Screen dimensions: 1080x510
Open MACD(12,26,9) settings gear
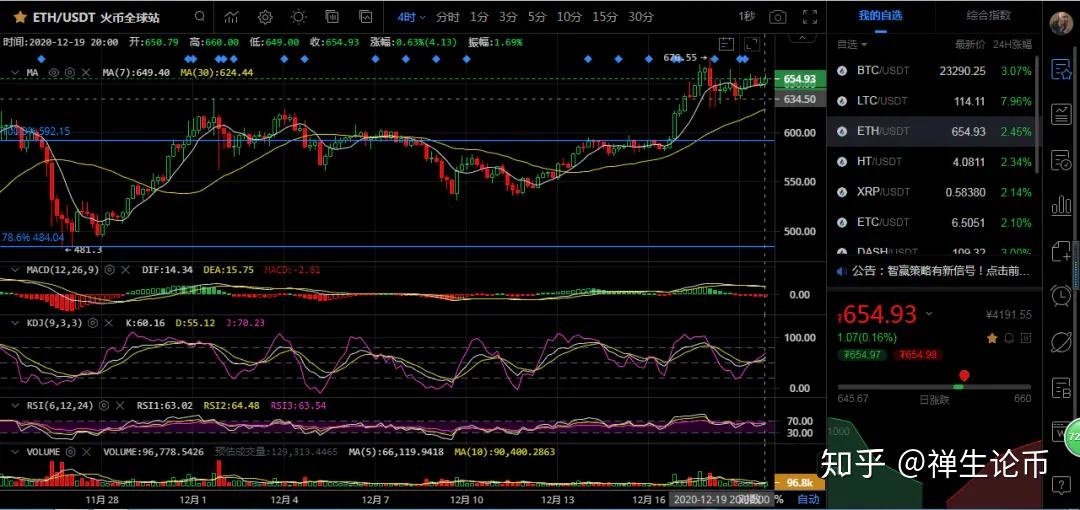(x=110, y=270)
